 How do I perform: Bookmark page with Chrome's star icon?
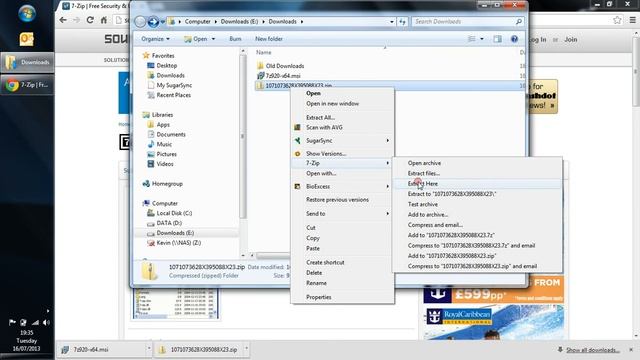617,20
